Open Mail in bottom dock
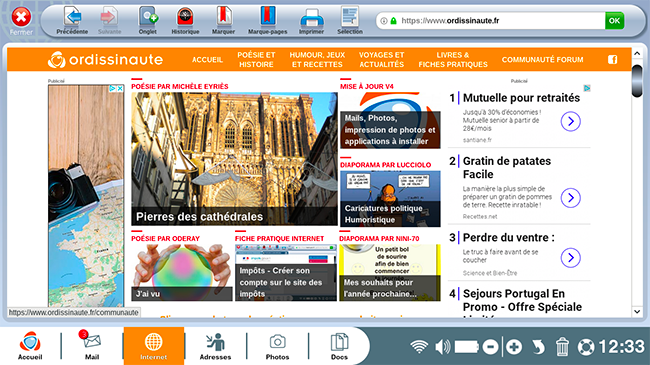The width and height of the screenshot is (650, 365). coord(92,346)
